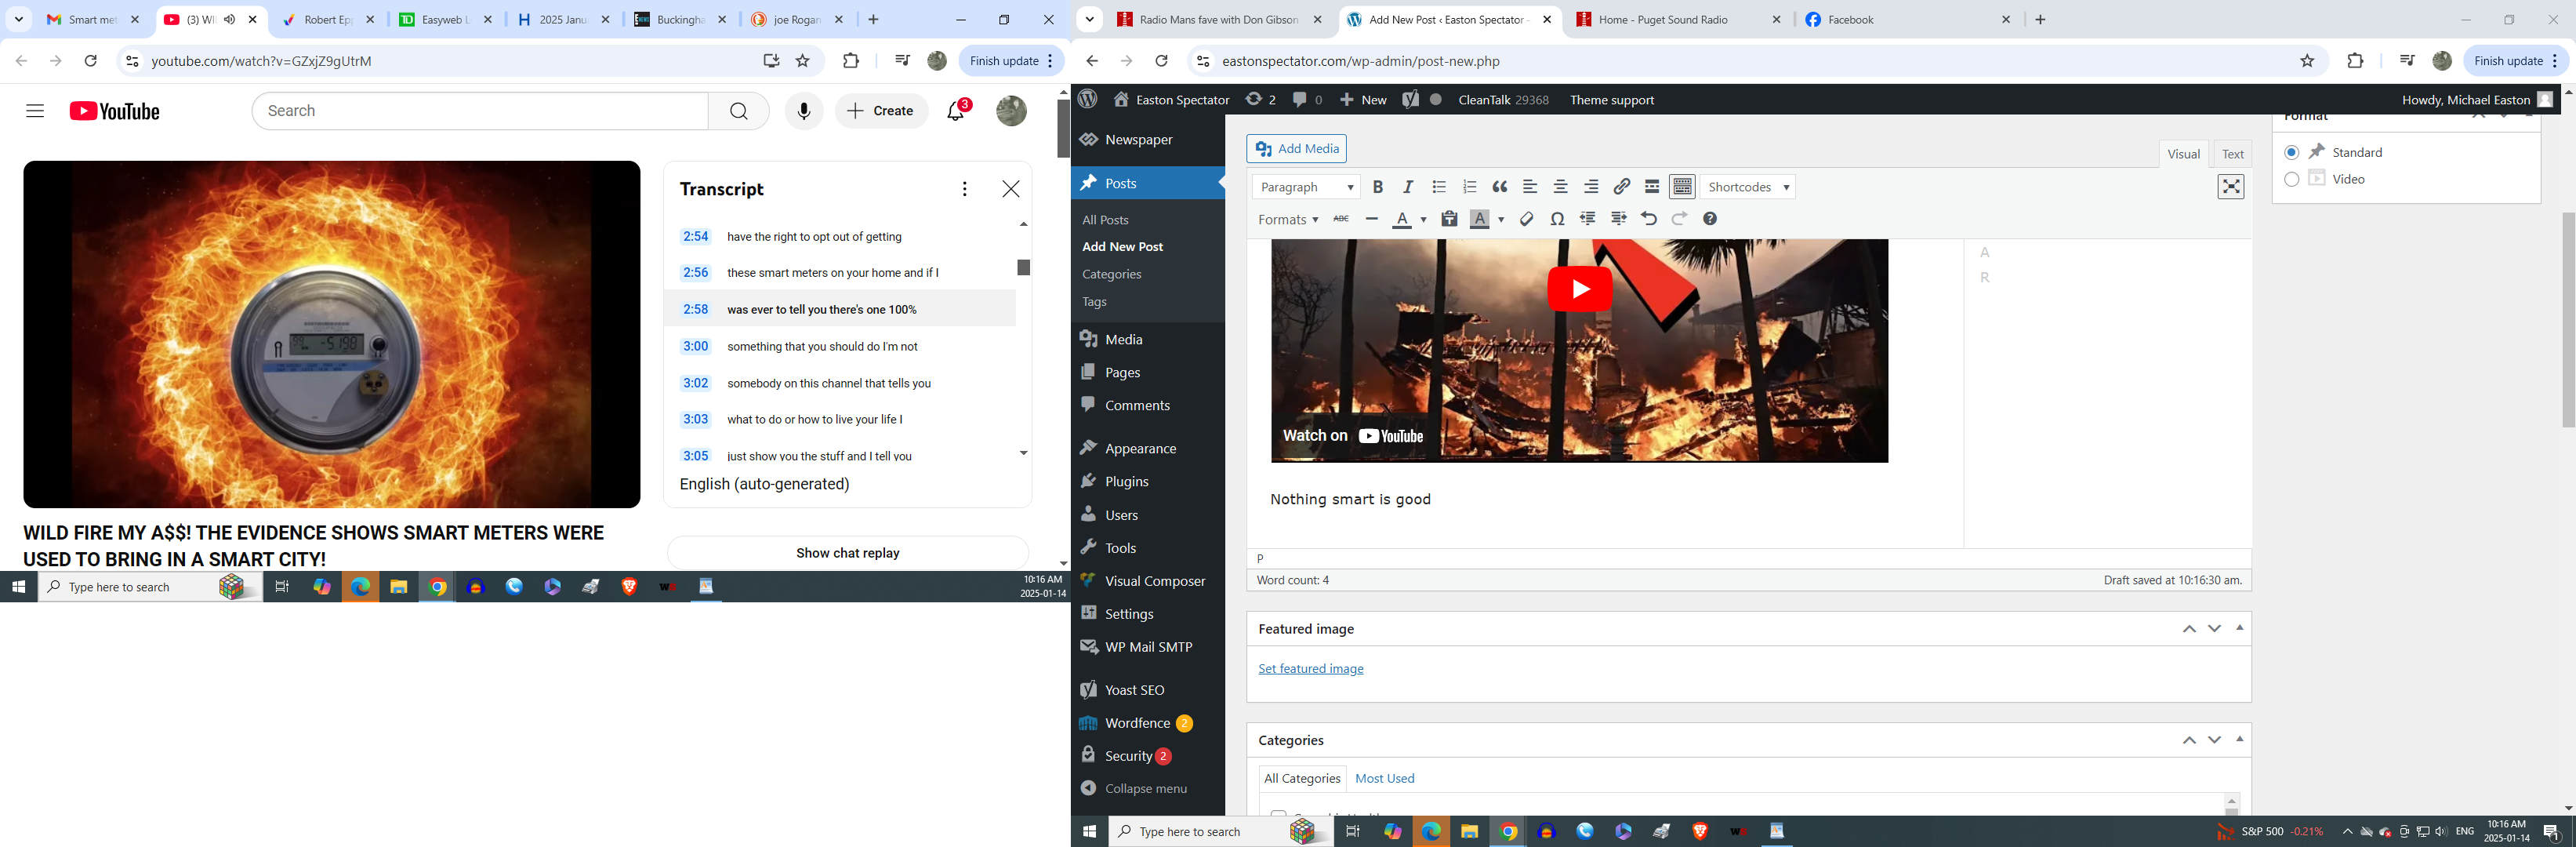
Task: Click the Insert/edit link icon
Action: click(1622, 187)
